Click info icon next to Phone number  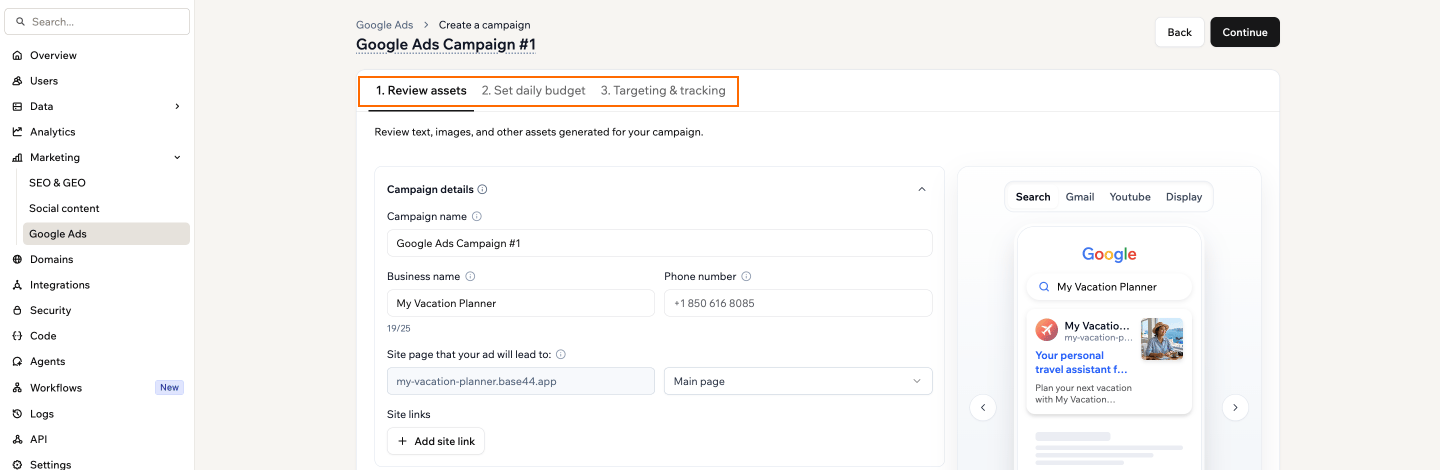pos(746,276)
